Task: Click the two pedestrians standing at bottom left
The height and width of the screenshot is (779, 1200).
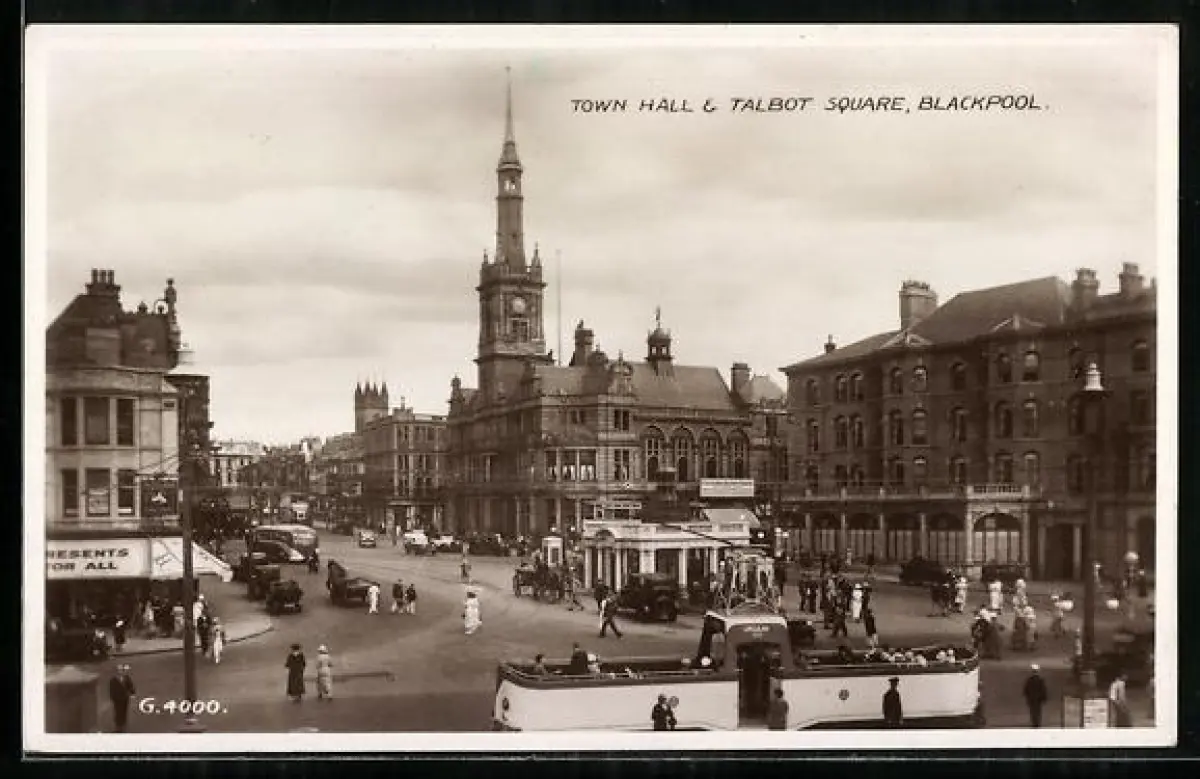Action: pos(309,672)
